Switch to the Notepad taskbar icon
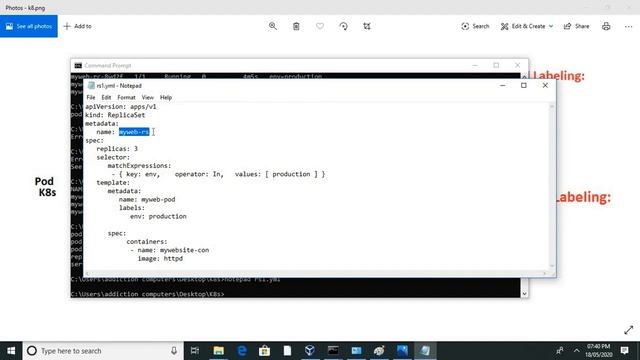The height and width of the screenshot is (360, 640). point(425,351)
